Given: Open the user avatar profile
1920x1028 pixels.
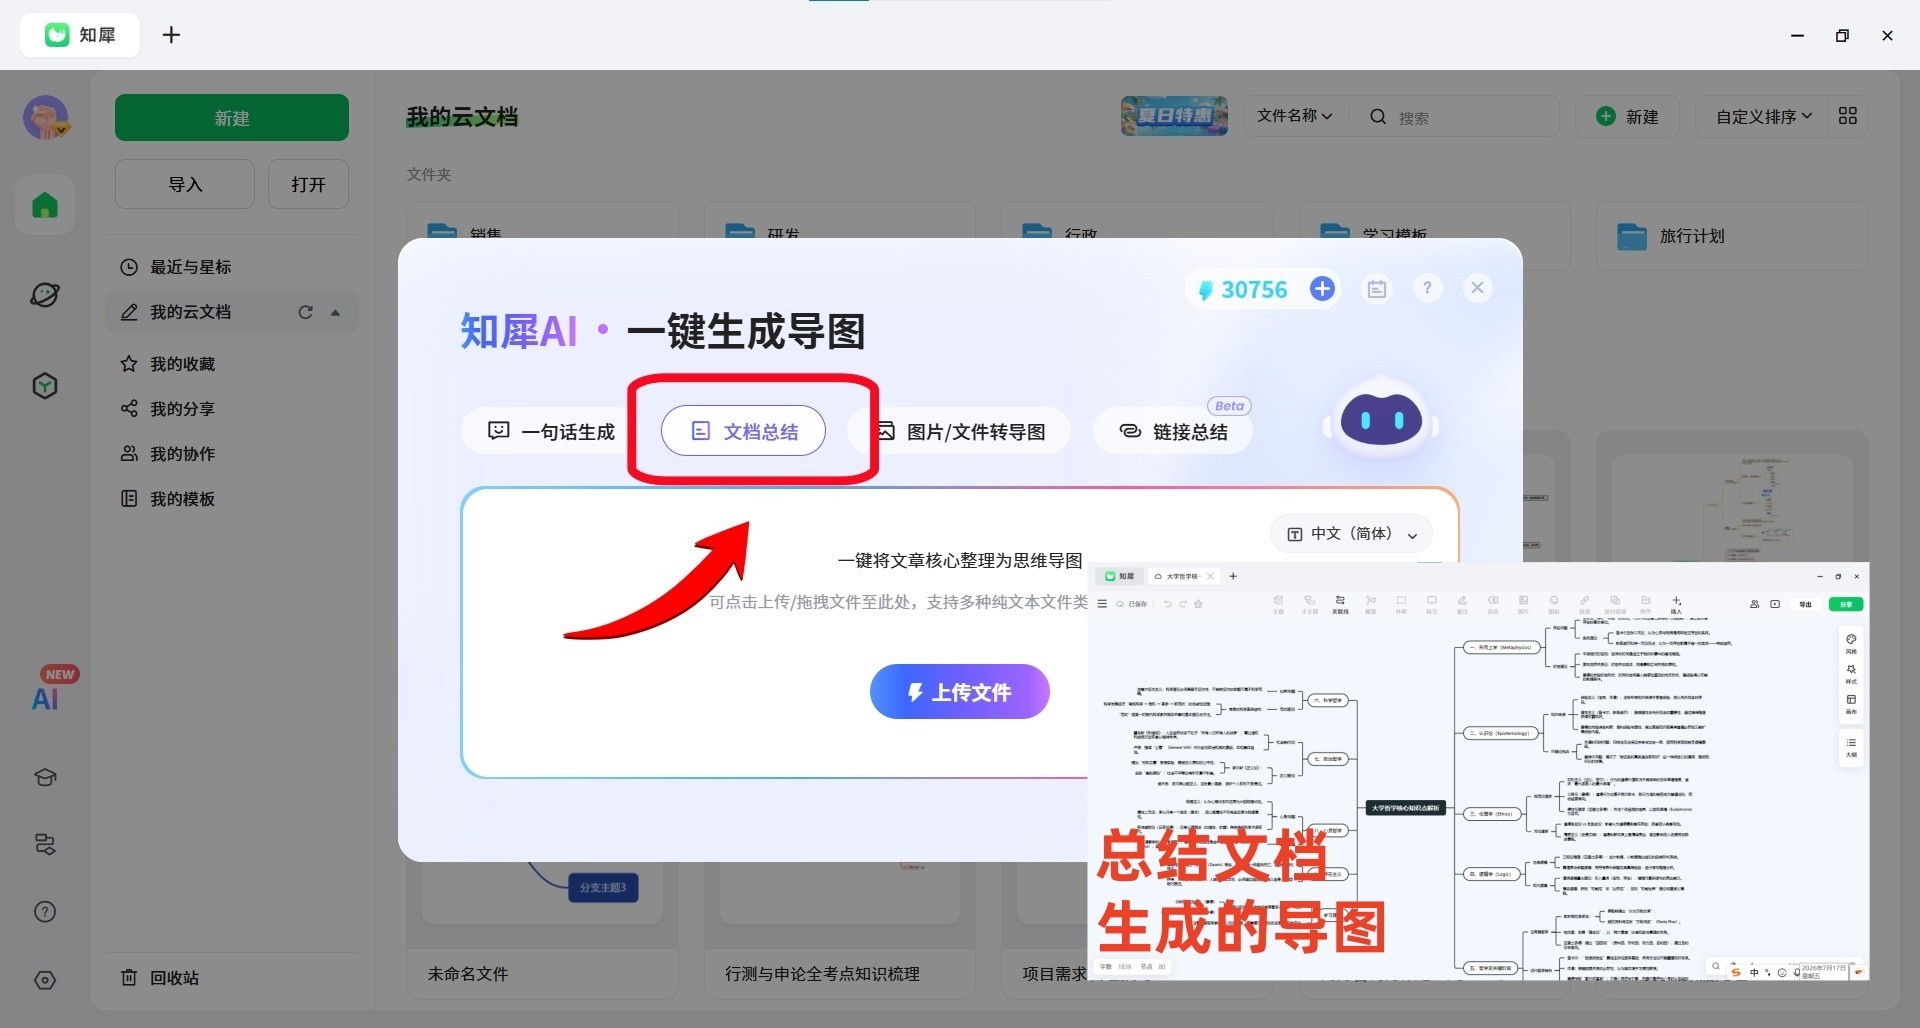Looking at the screenshot, I should (x=46, y=118).
